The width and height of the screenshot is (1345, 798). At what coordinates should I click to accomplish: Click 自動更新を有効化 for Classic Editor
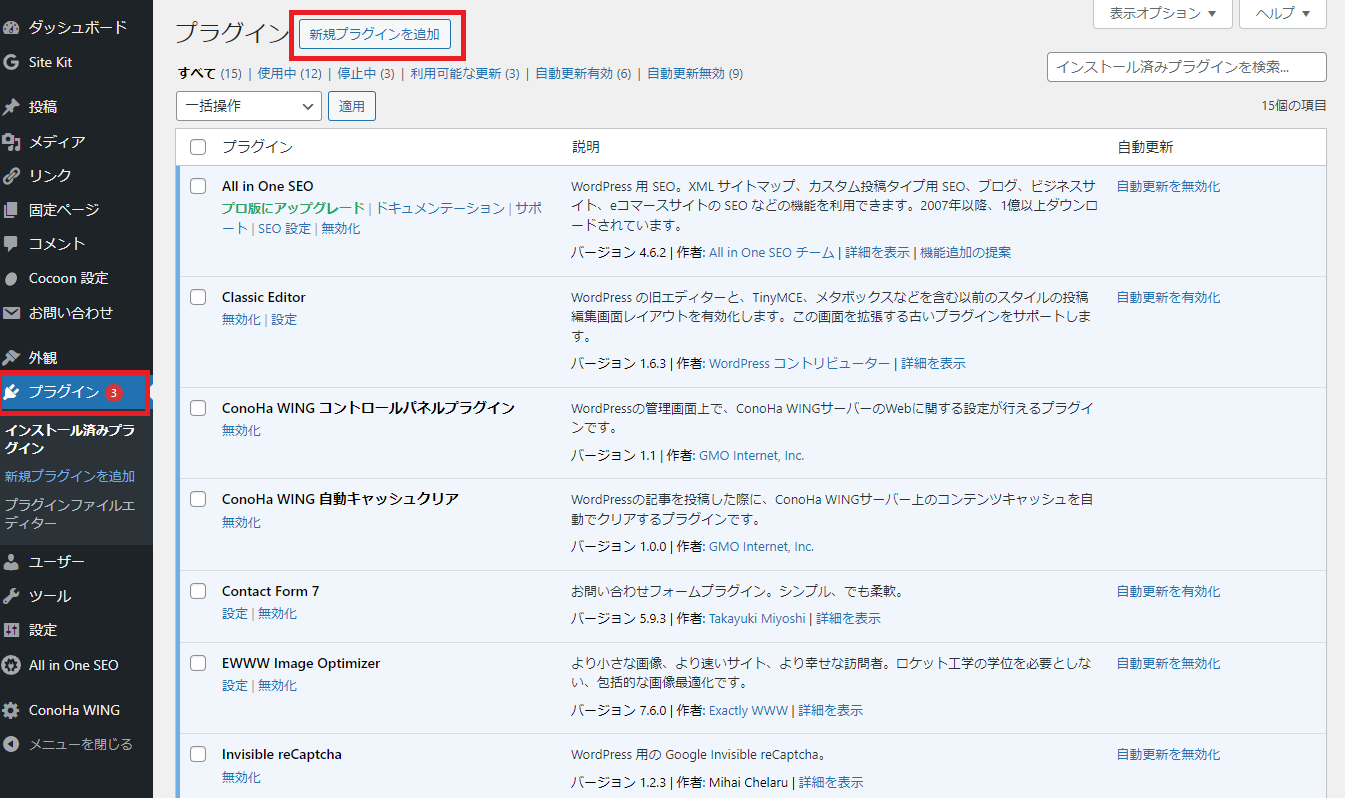click(1168, 297)
